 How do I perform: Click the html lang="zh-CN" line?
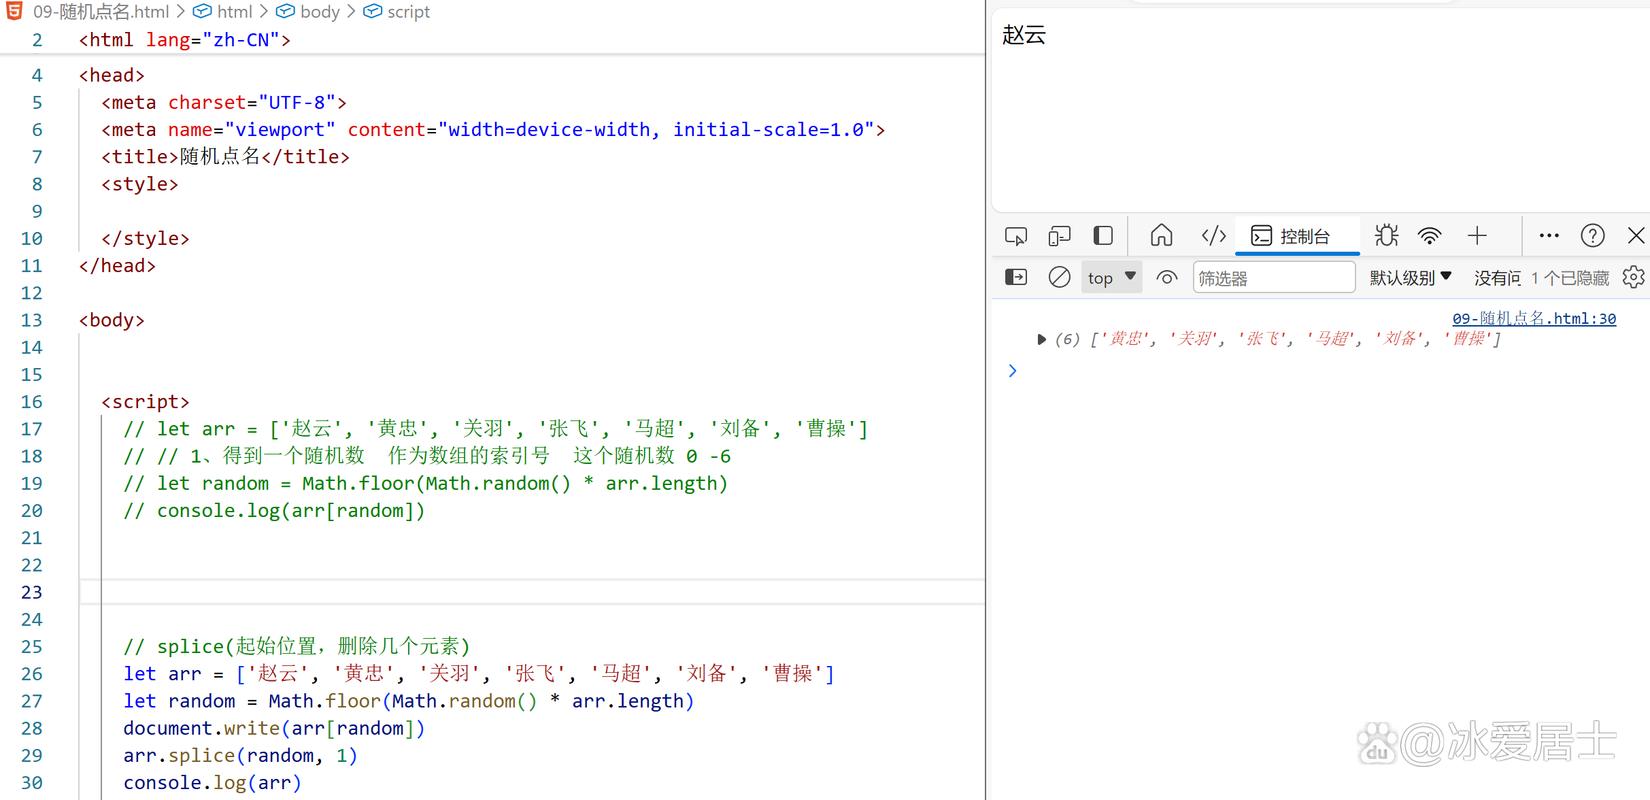(x=185, y=40)
